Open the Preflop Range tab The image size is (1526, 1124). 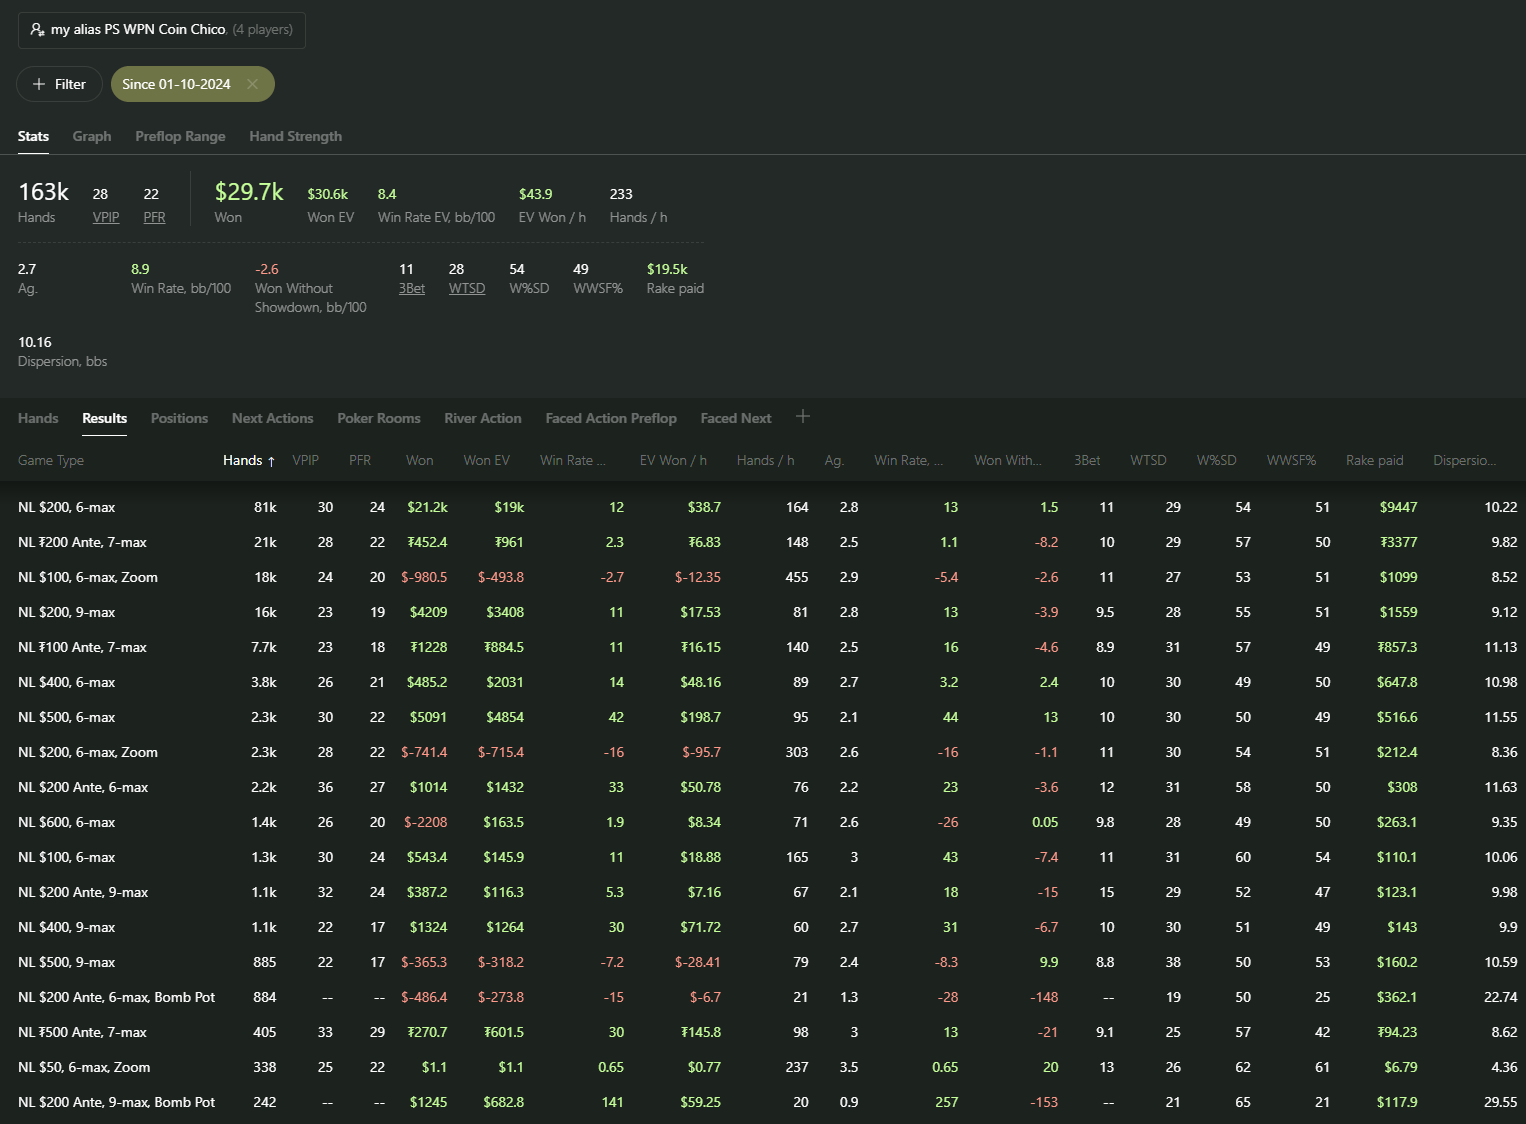[x=180, y=136]
